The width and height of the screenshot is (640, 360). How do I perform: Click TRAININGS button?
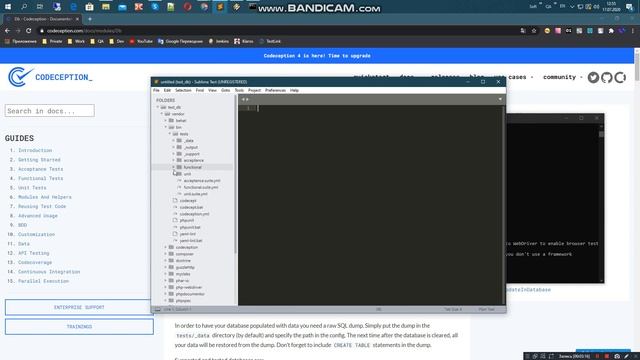(x=79, y=327)
